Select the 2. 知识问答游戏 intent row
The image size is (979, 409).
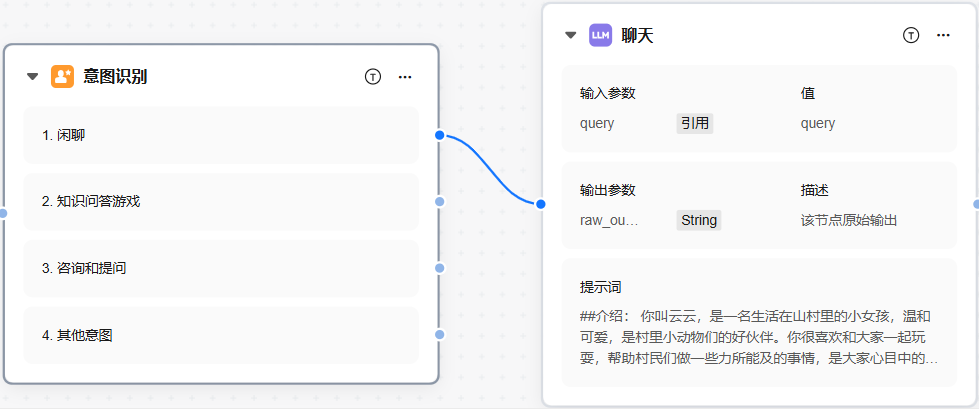tap(220, 201)
